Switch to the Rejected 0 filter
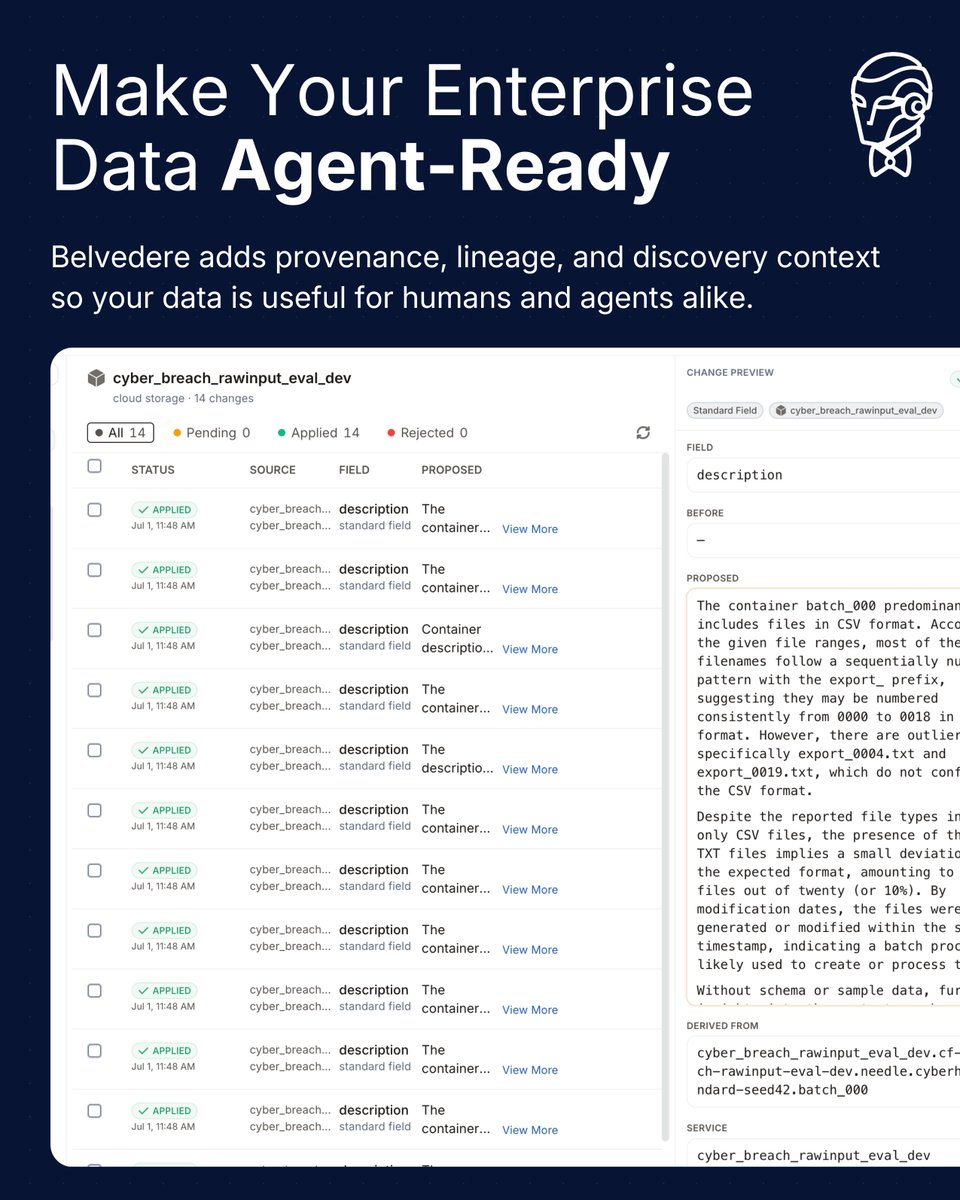 [x=427, y=433]
